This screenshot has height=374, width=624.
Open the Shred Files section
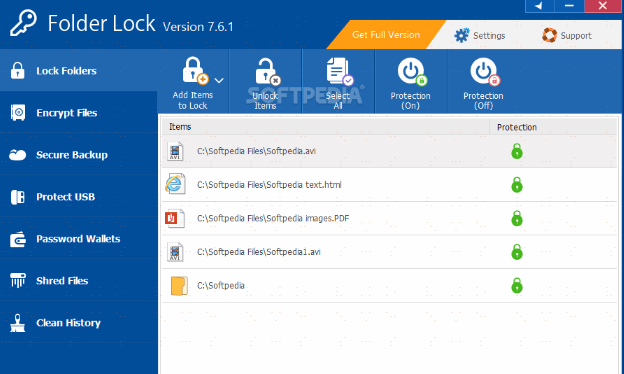tap(79, 280)
